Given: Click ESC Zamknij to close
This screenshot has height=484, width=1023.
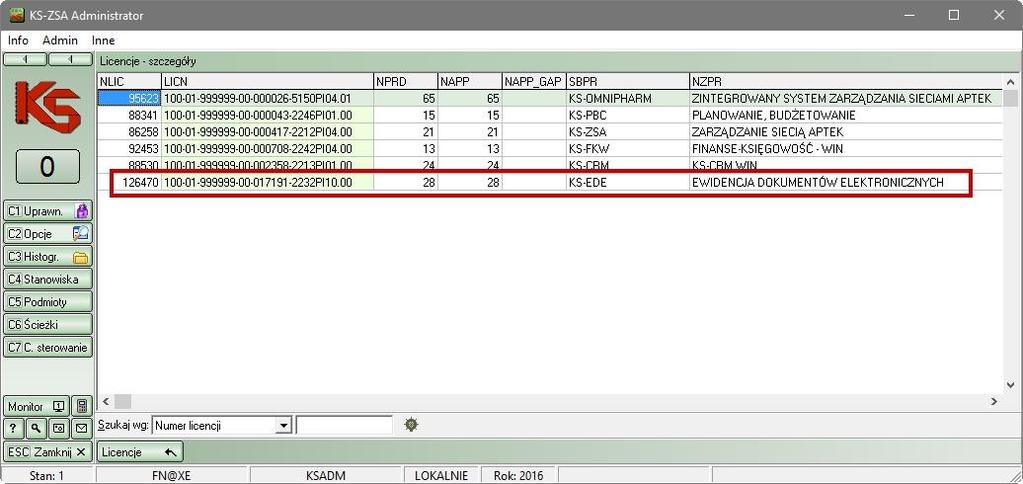Looking at the screenshot, I should (48, 451).
